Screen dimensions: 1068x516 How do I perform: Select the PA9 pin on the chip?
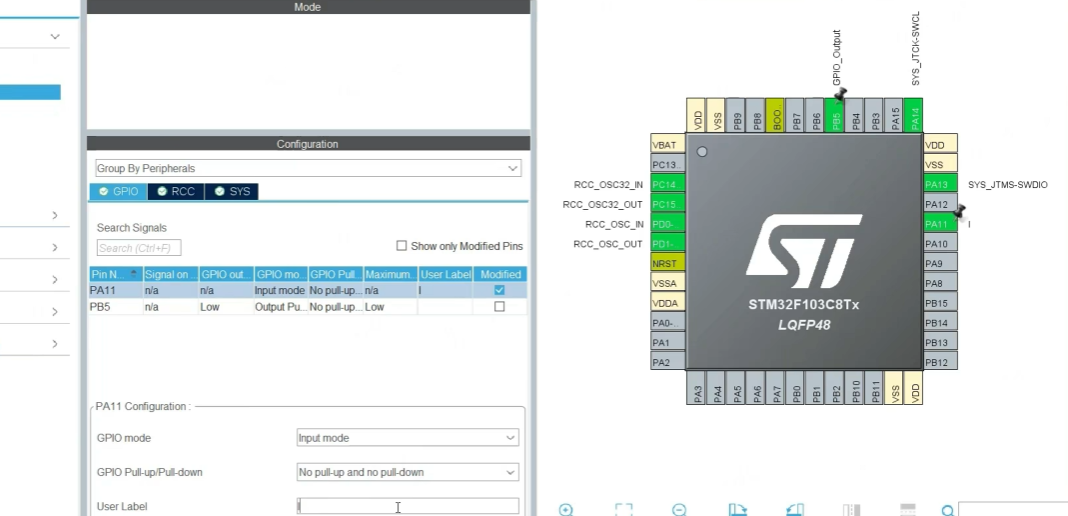941,263
